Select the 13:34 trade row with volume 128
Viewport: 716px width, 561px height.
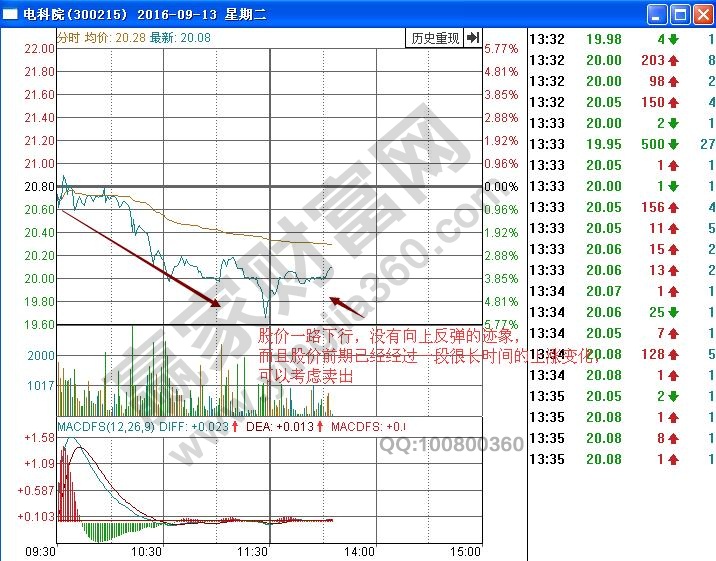coord(620,354)
